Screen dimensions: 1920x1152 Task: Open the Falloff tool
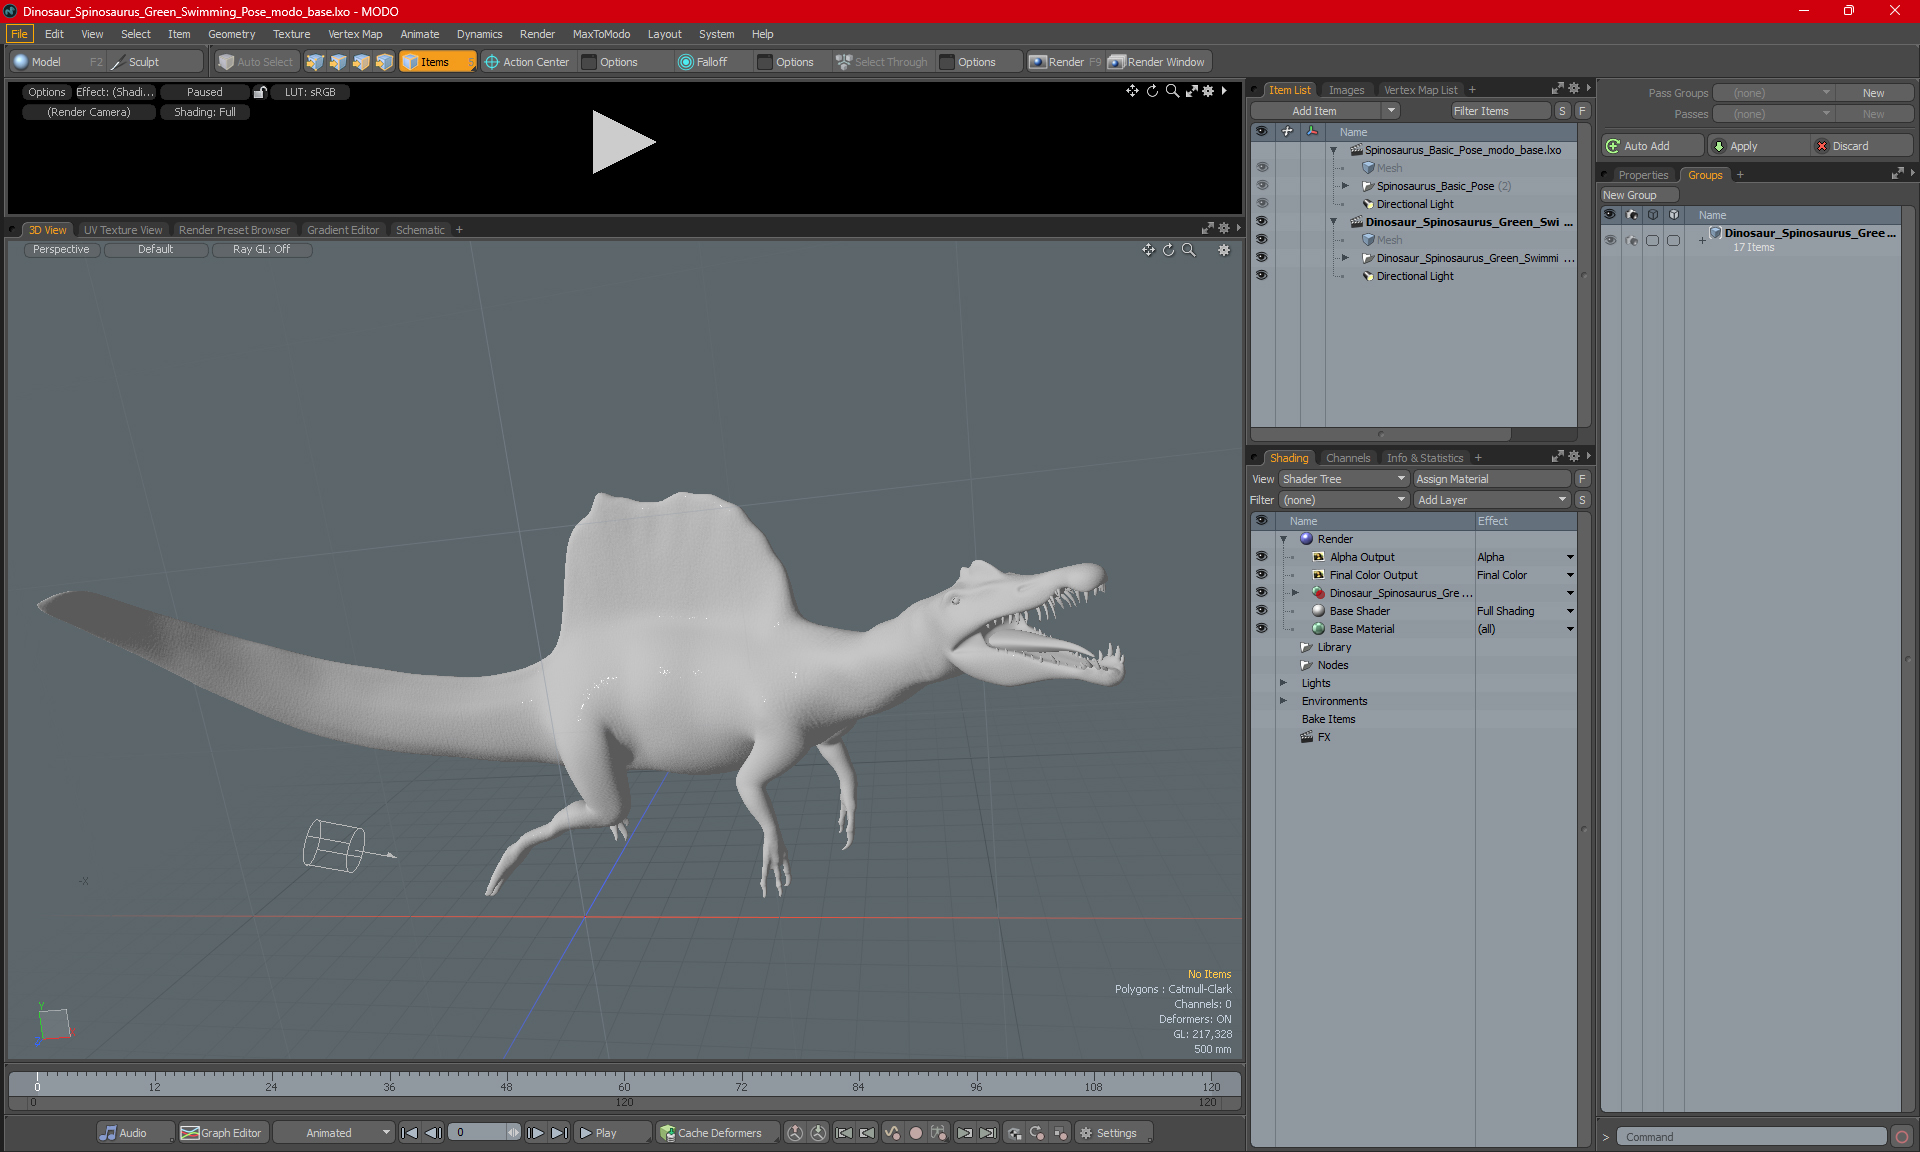[x=703, y=62]
